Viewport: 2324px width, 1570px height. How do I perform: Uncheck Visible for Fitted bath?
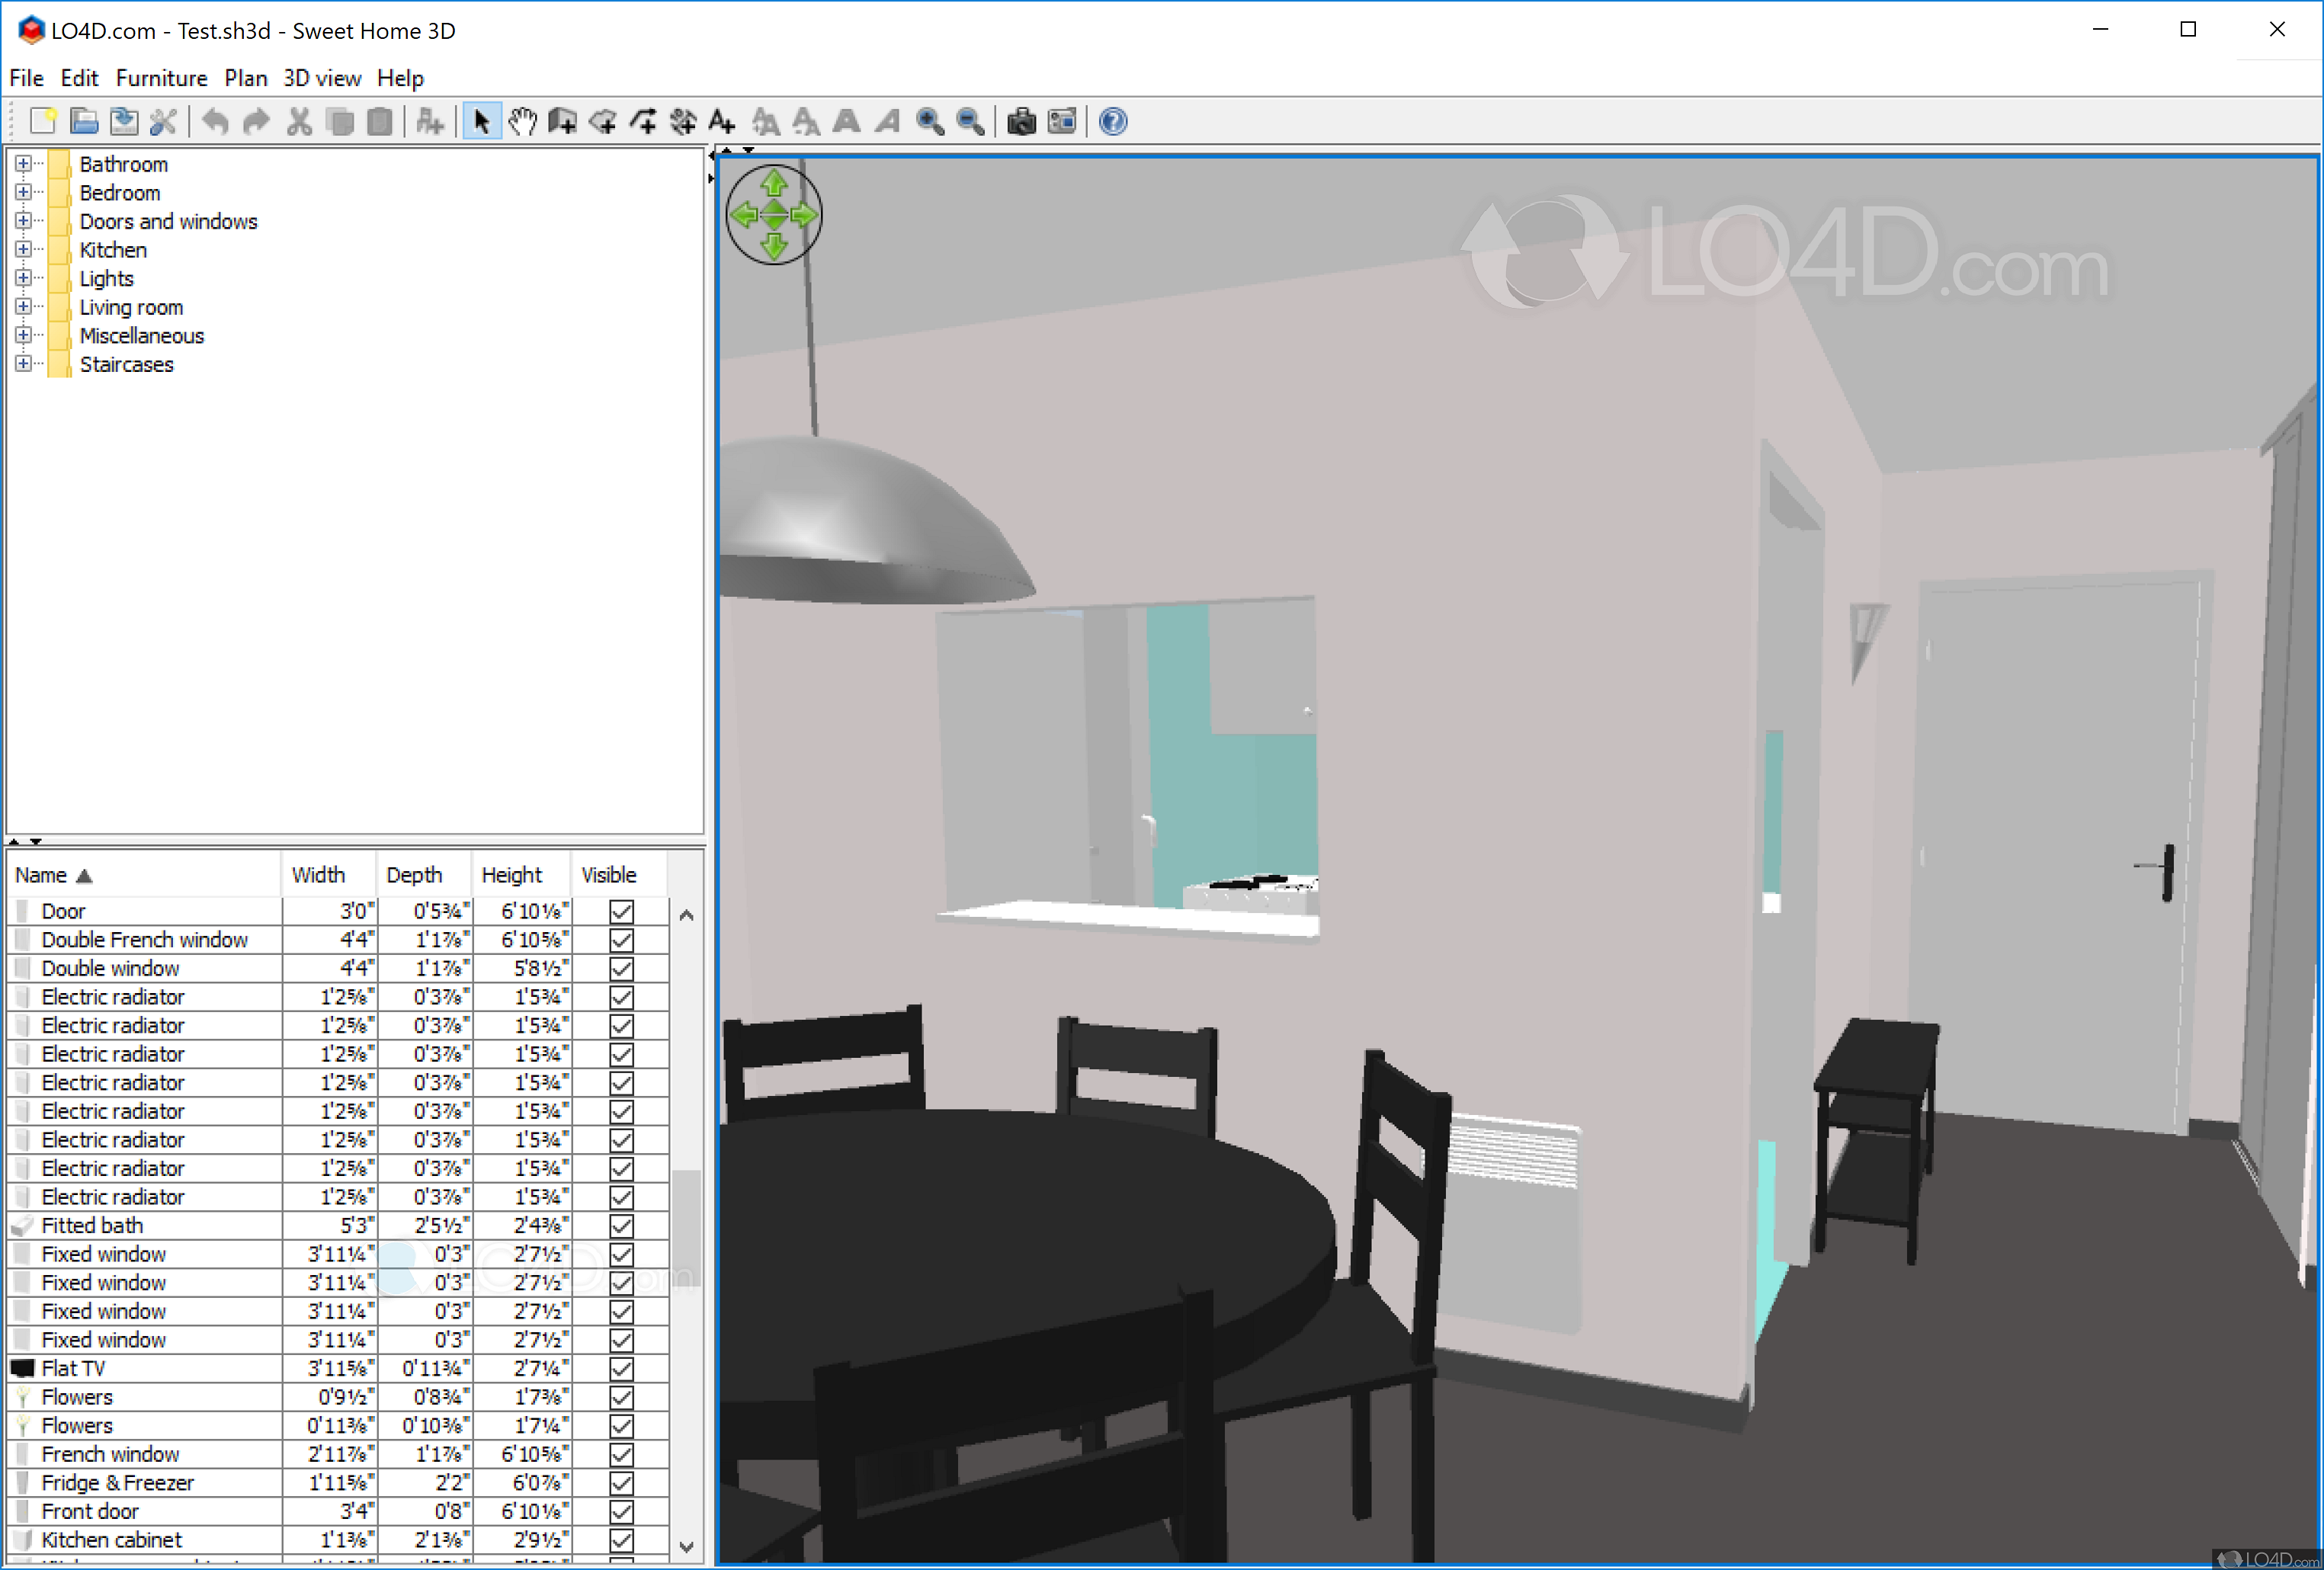(x=621, y=1226)
